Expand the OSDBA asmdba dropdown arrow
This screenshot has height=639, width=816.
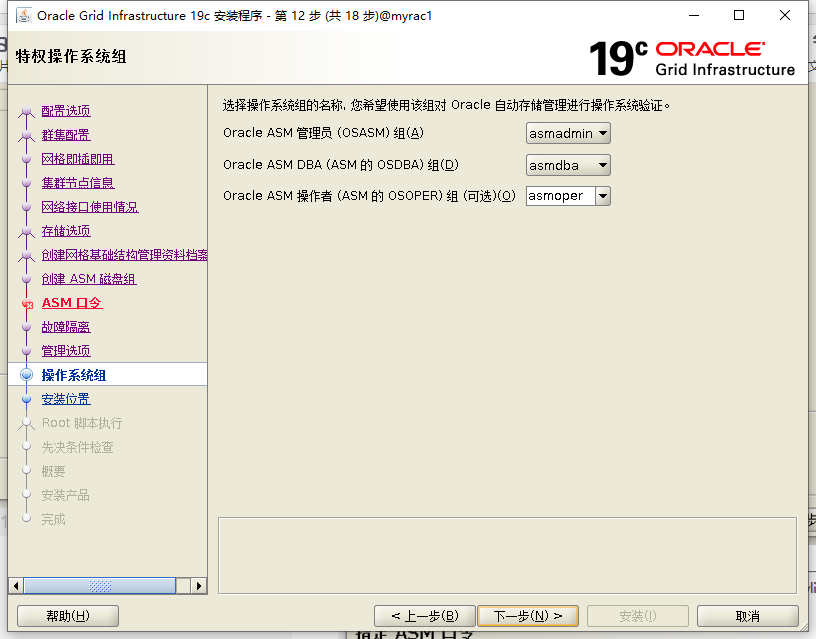pos(603,165)
